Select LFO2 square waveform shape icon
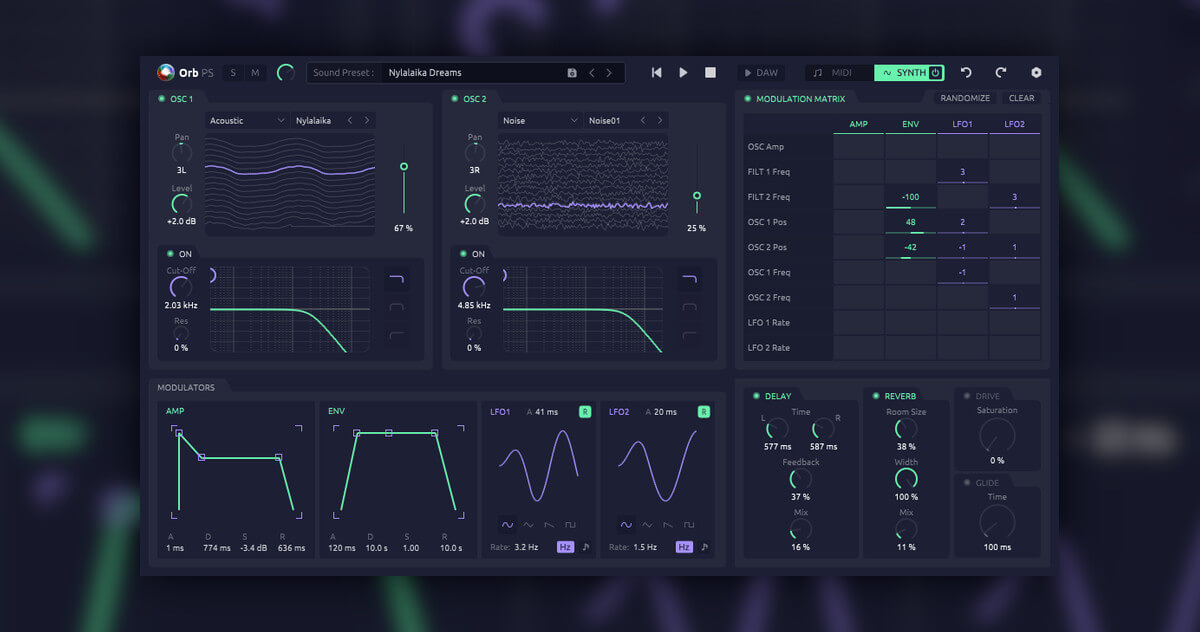 pos(689,524)
